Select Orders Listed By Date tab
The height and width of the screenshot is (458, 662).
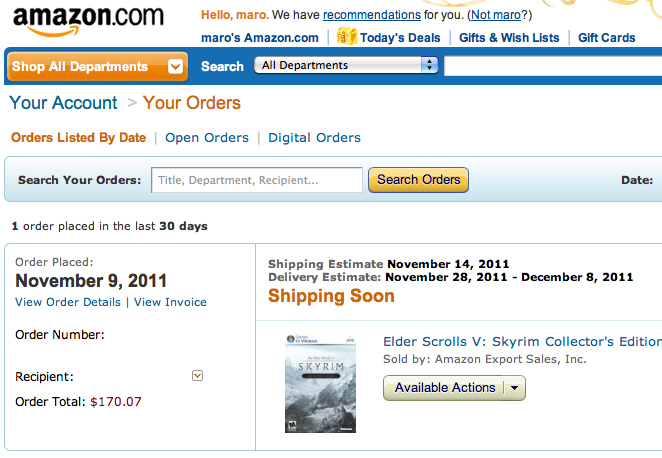coord(78,138)
